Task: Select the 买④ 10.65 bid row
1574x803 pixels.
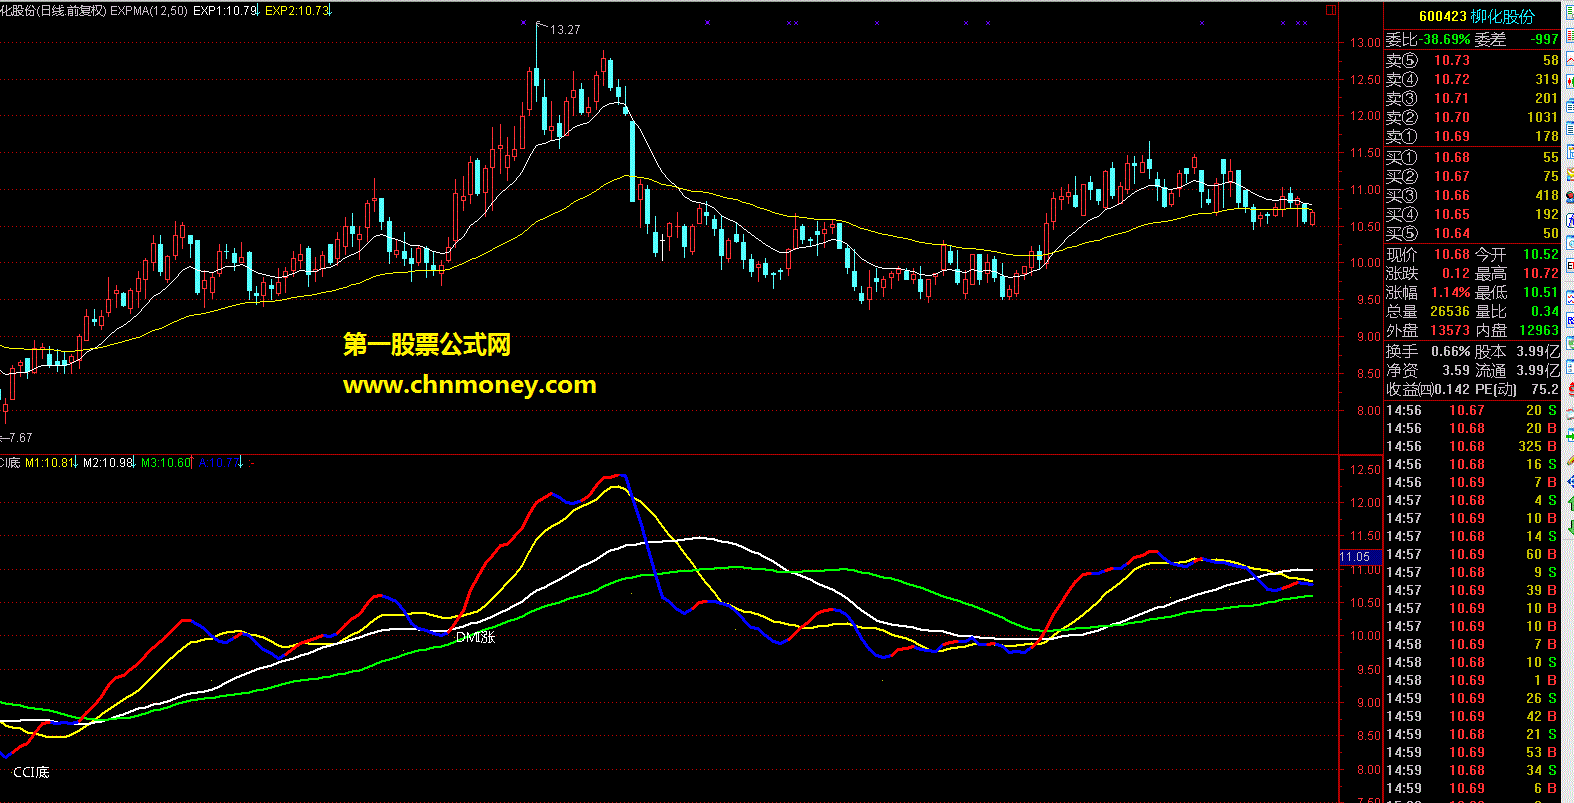Action: click(x=1472, y=214)
